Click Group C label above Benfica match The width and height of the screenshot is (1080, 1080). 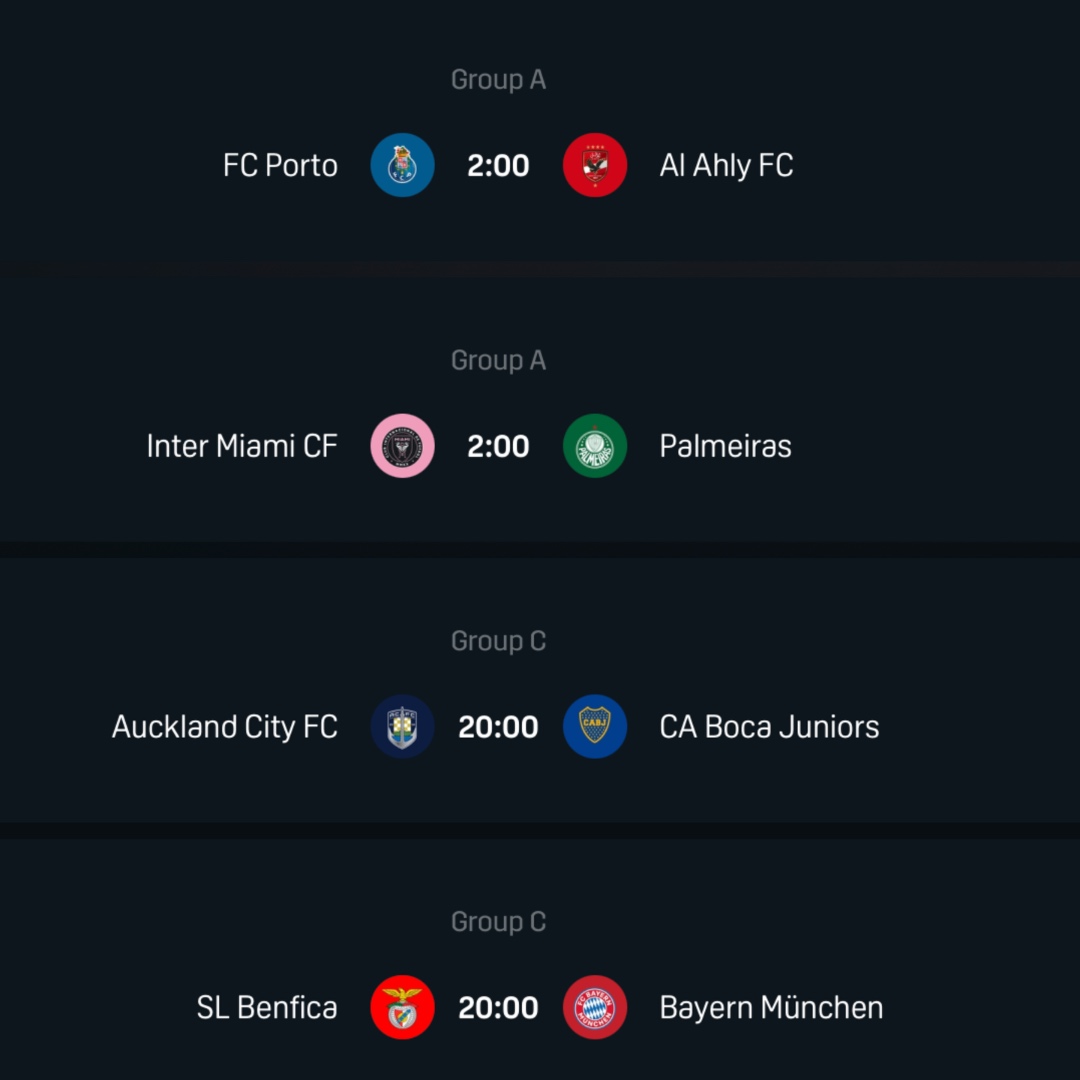[x=498, y=921]
